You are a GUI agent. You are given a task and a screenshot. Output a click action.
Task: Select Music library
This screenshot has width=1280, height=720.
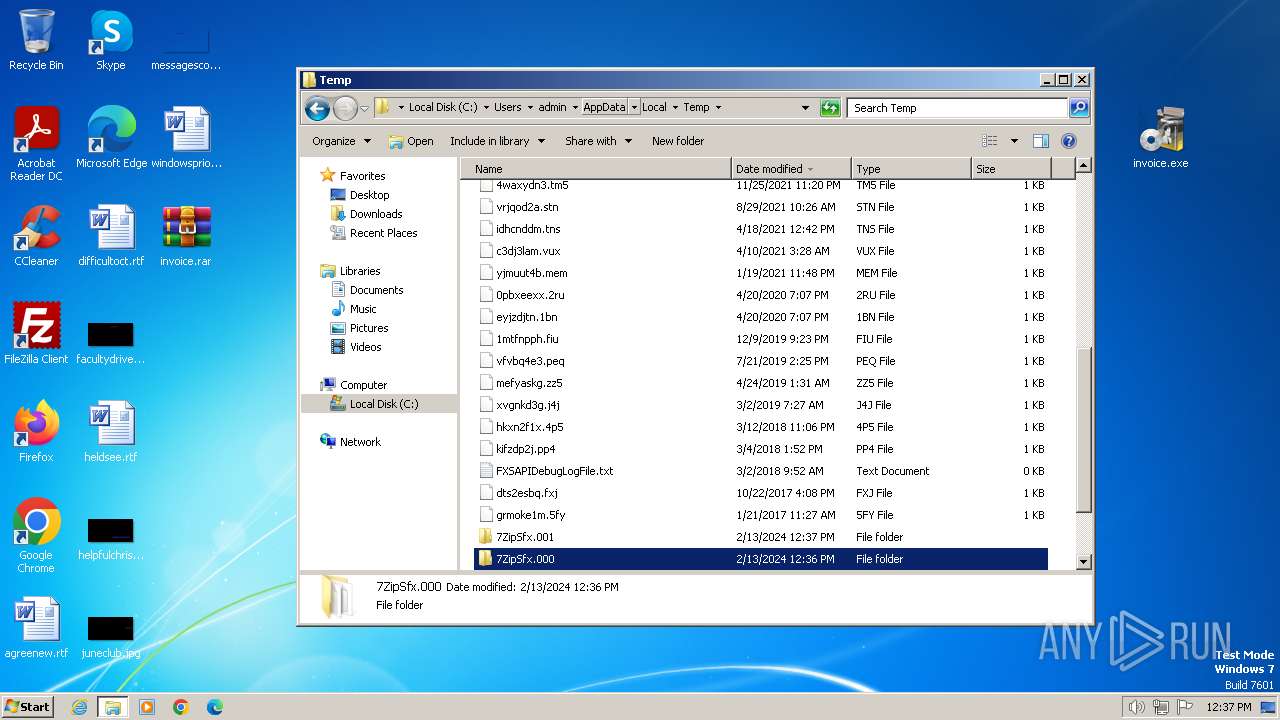coord(363,309)
